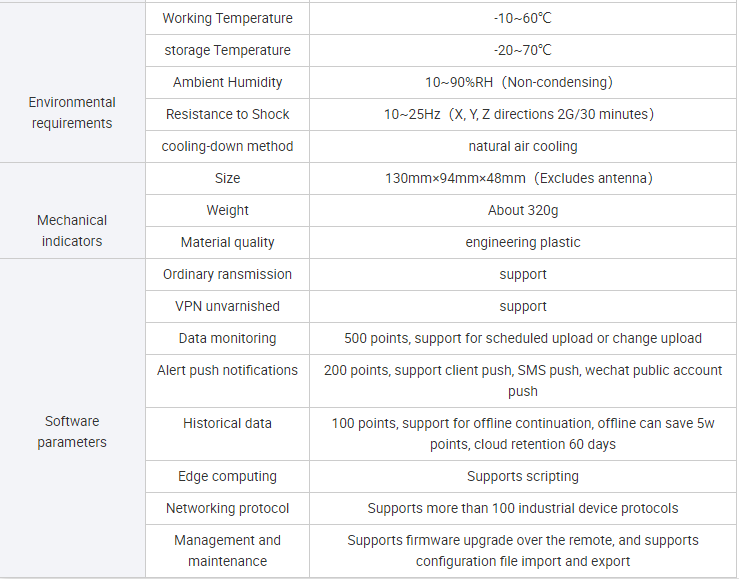Click the Working Temperature label
739x579 pixels.
pos(228,18)
